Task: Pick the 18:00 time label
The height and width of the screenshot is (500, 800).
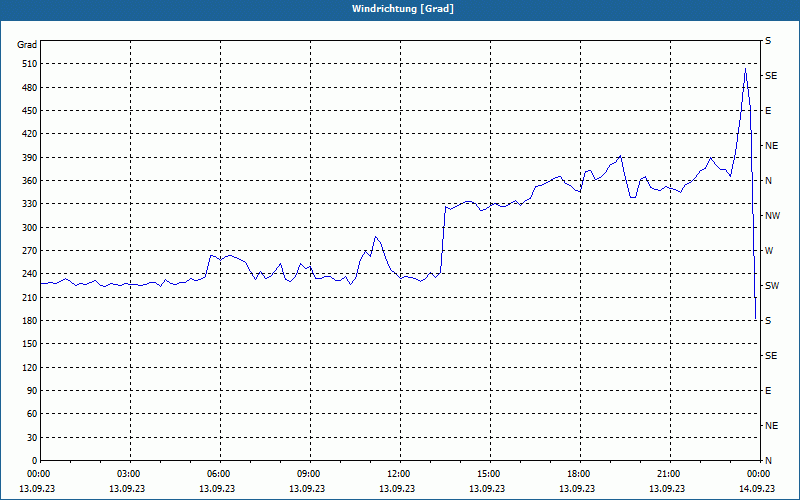Action: click(578, 474)
